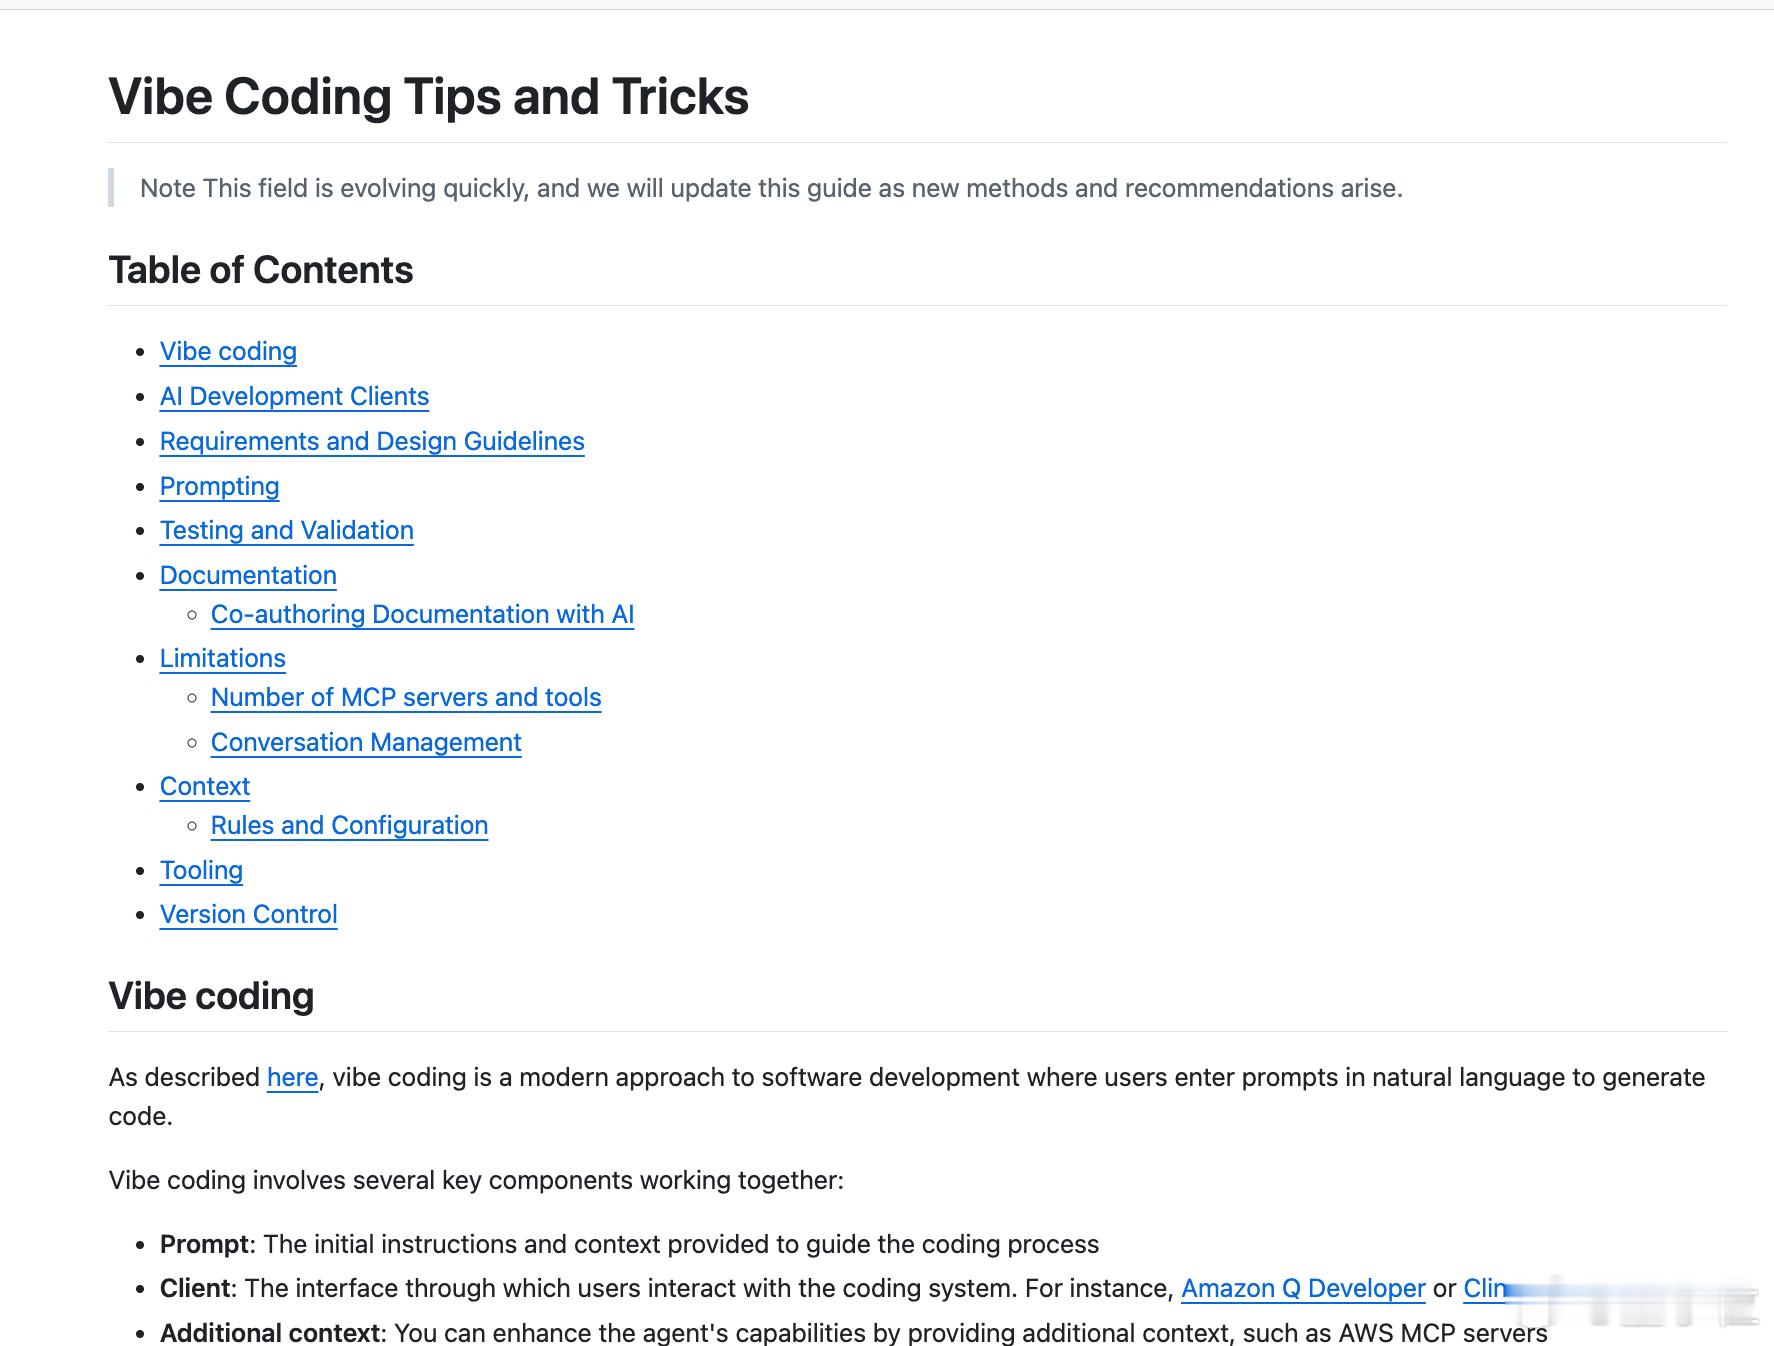The height and width of the screenshot is (1346, 1774).
Task: Jump to the Context section link
Action: (x=205, y=787)
